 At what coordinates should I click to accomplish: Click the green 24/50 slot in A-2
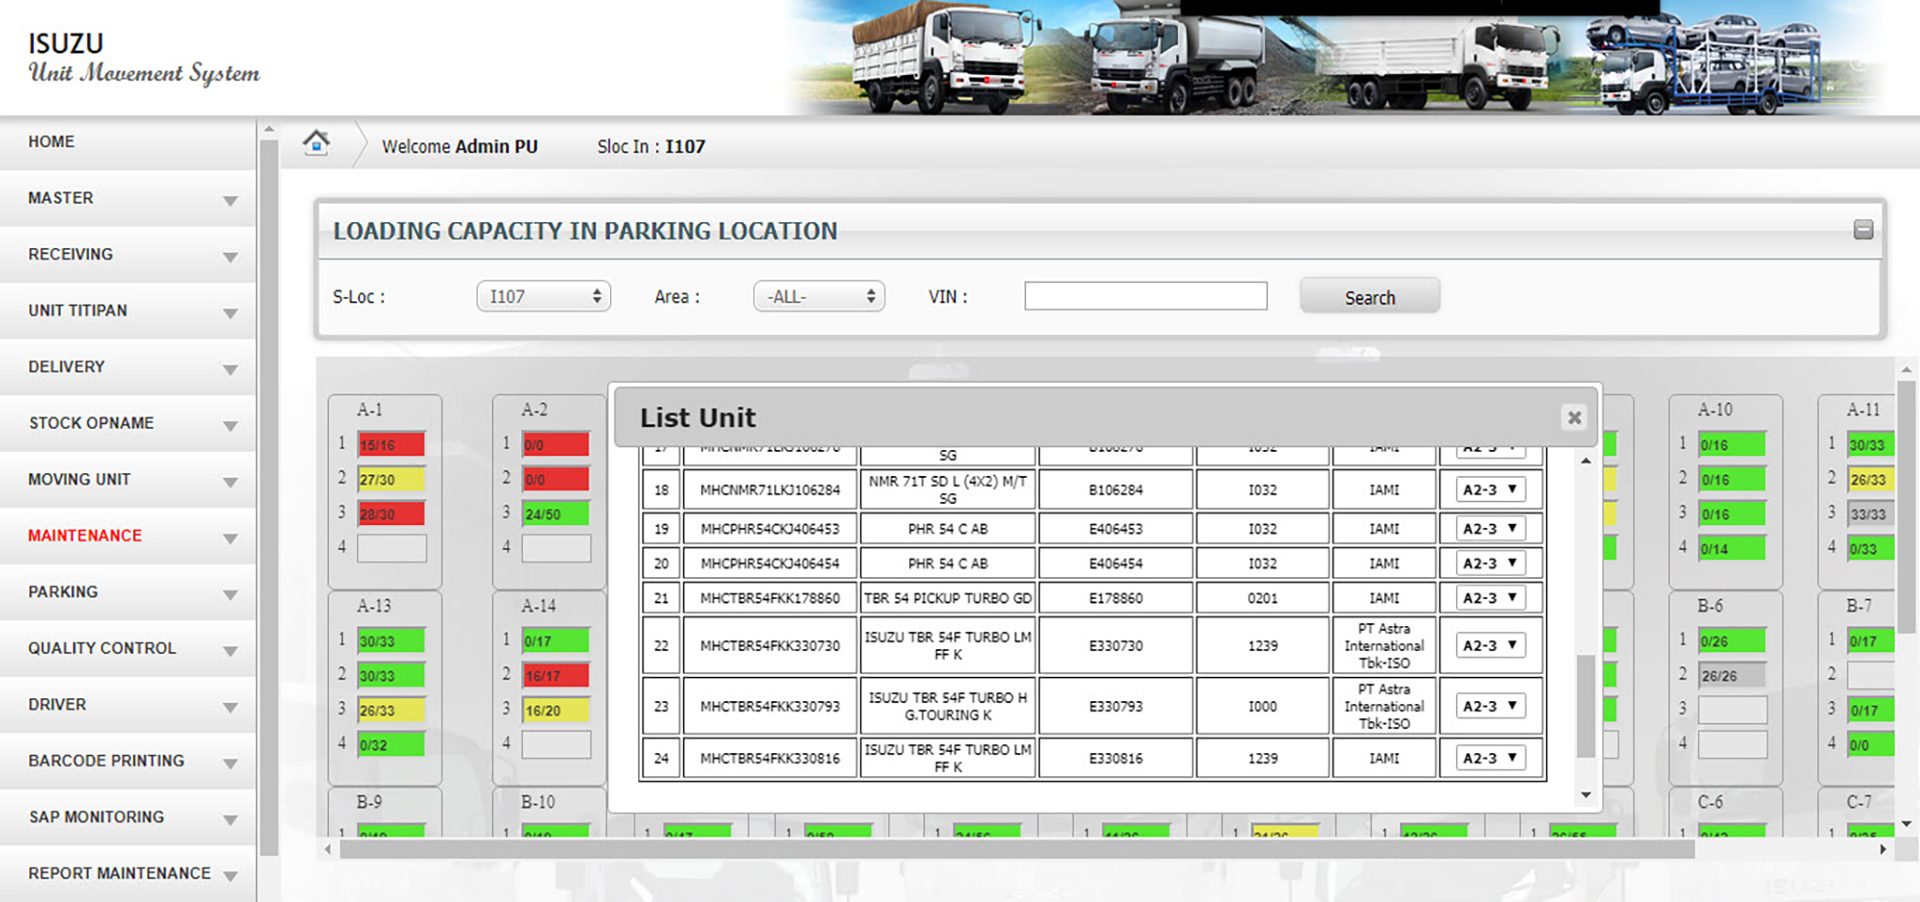(x=555, y=514)
